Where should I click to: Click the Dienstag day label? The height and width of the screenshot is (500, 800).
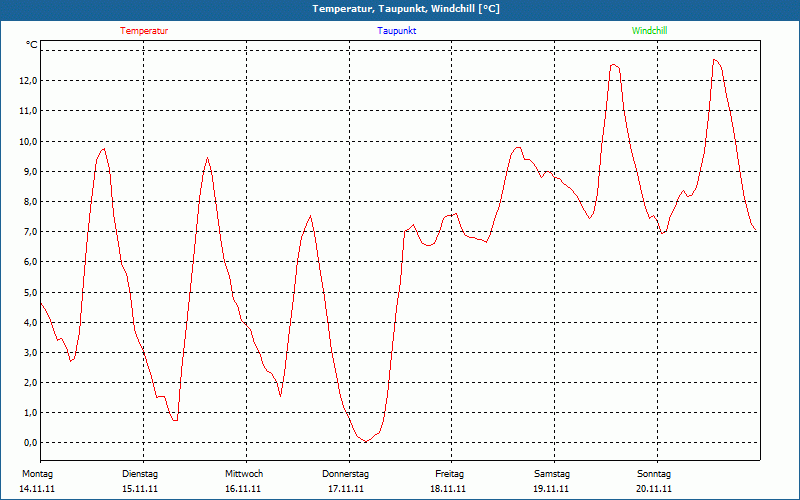[140, 474]
